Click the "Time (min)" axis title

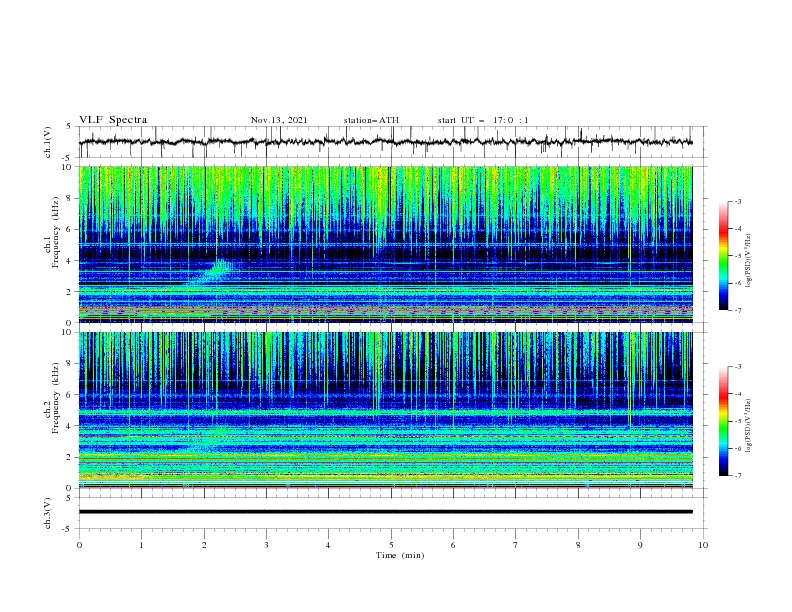[400, 555]
